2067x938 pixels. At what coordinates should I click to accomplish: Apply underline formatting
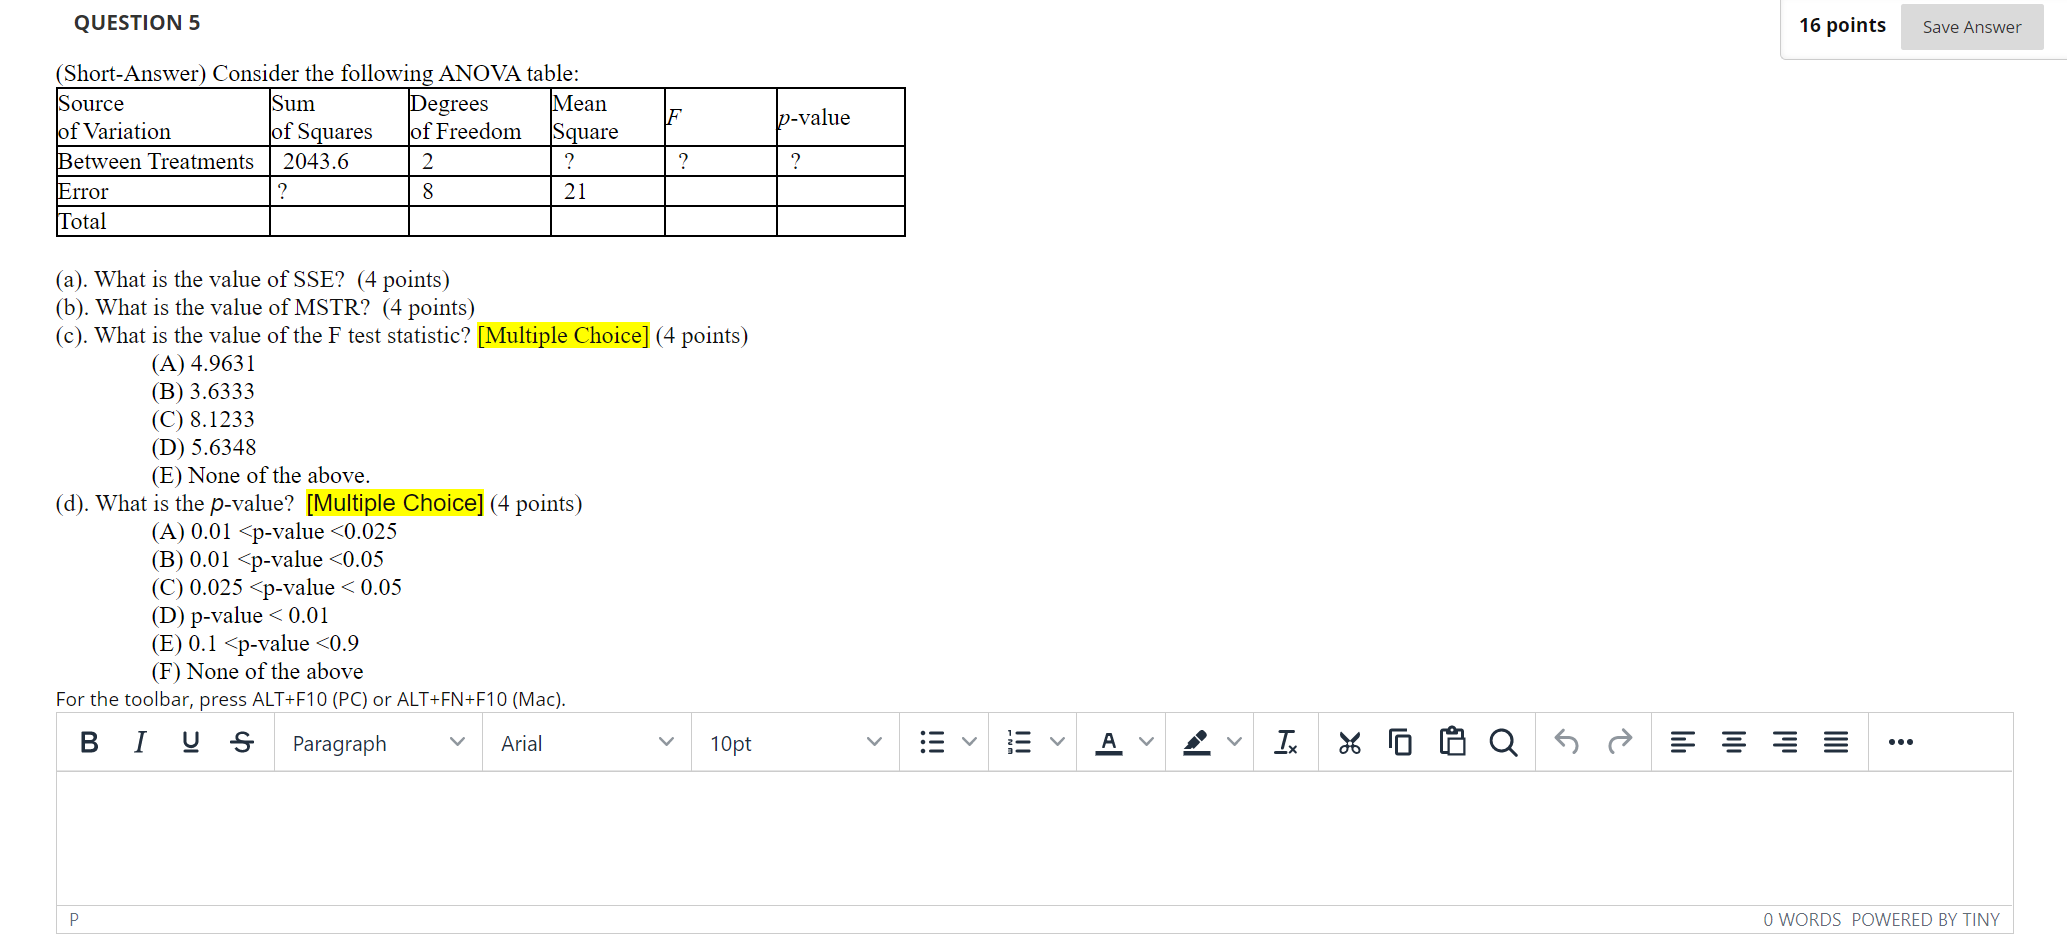[191, 742]
